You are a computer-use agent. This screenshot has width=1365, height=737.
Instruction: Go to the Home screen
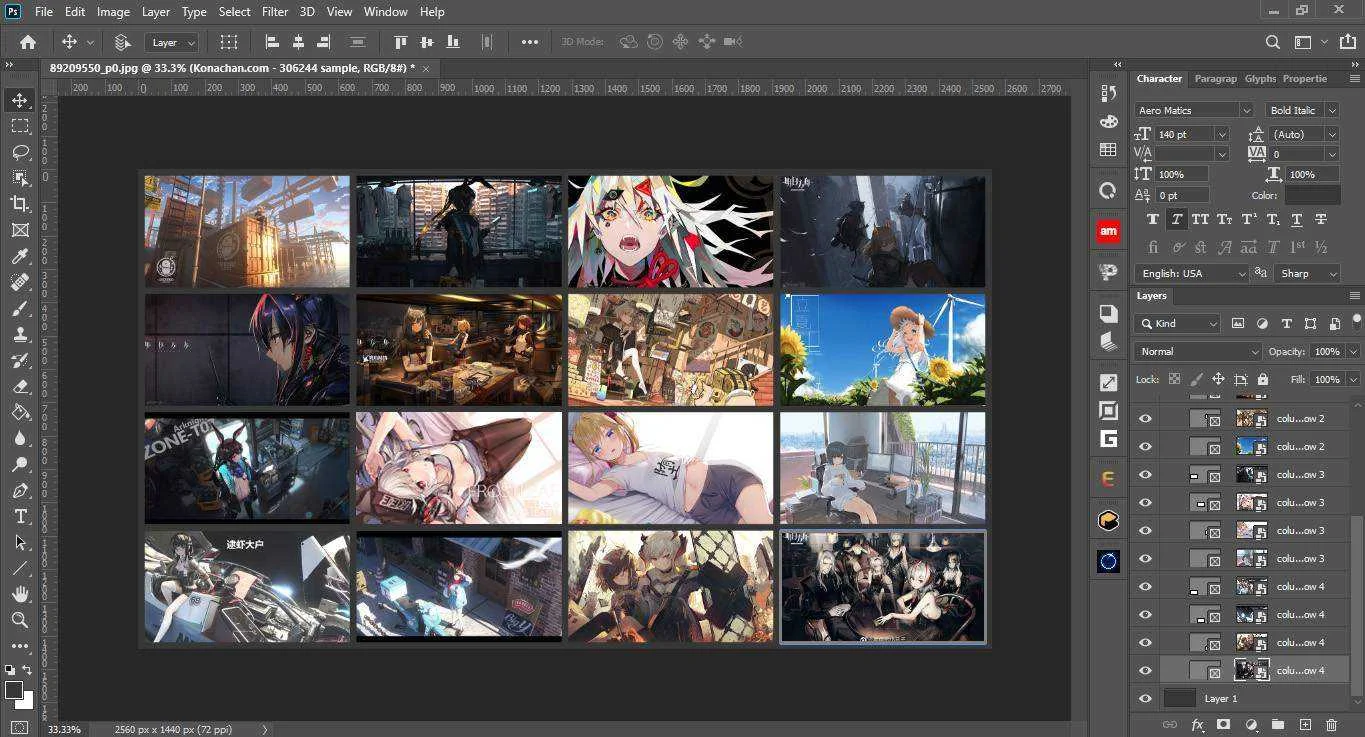(x=28, y=42)
